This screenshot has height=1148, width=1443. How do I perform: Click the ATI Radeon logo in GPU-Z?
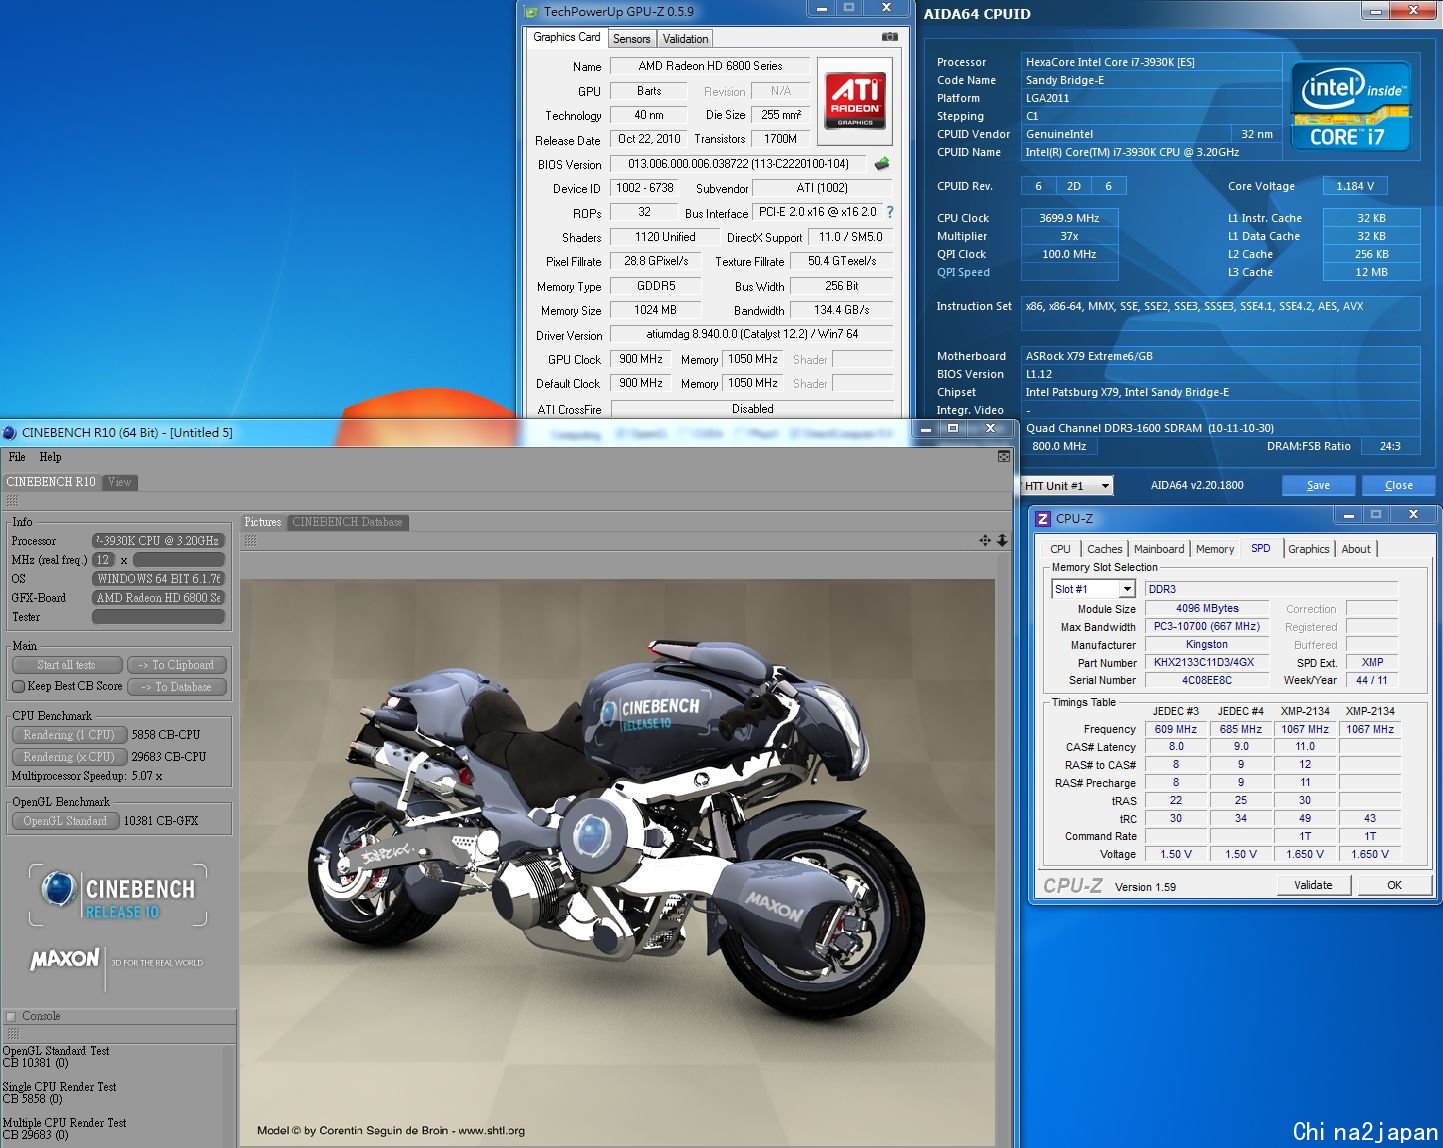(855, 100)
